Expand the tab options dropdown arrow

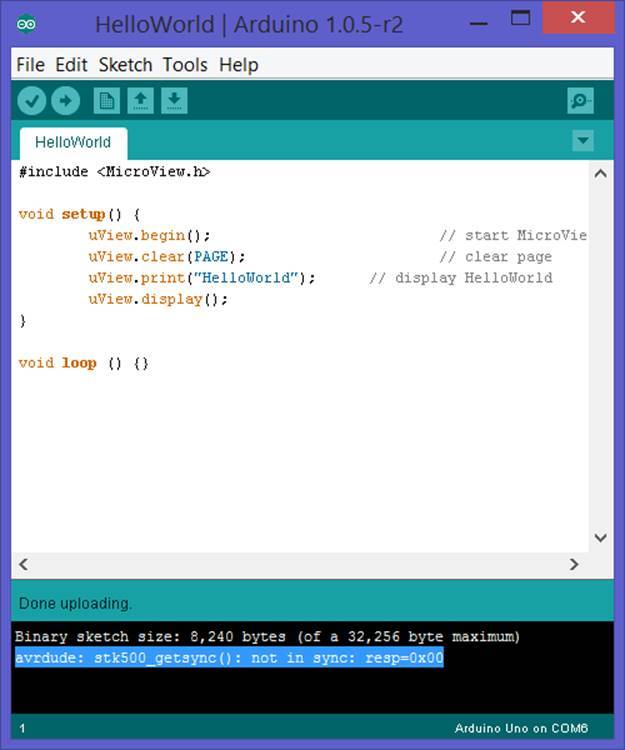click(583, 141)
